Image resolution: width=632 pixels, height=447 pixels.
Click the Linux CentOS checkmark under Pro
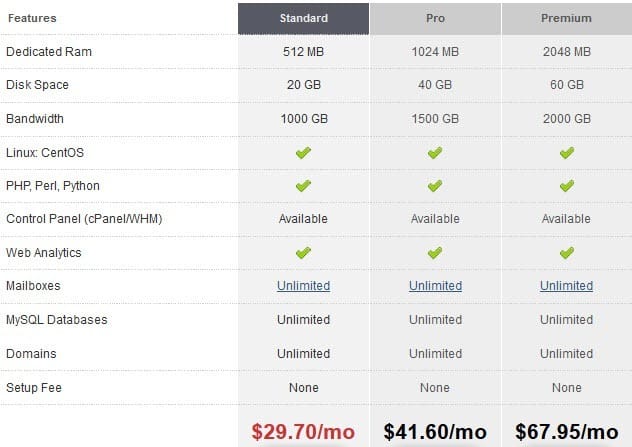click(435, 153)
